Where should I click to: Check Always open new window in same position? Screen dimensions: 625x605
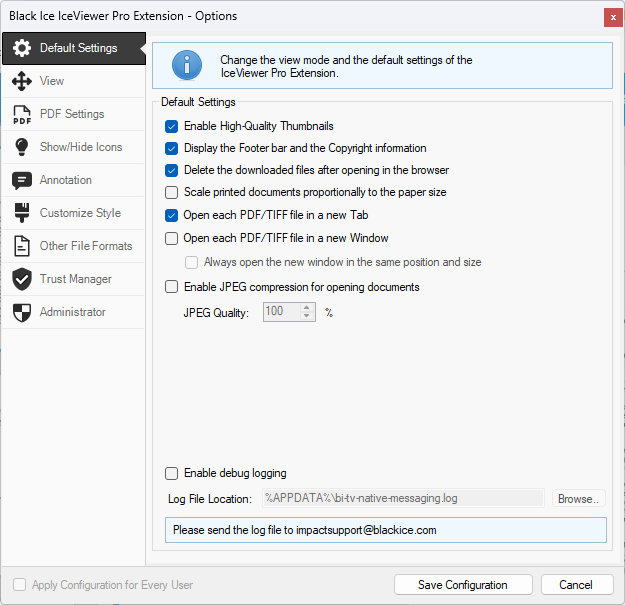click(191, 263)
